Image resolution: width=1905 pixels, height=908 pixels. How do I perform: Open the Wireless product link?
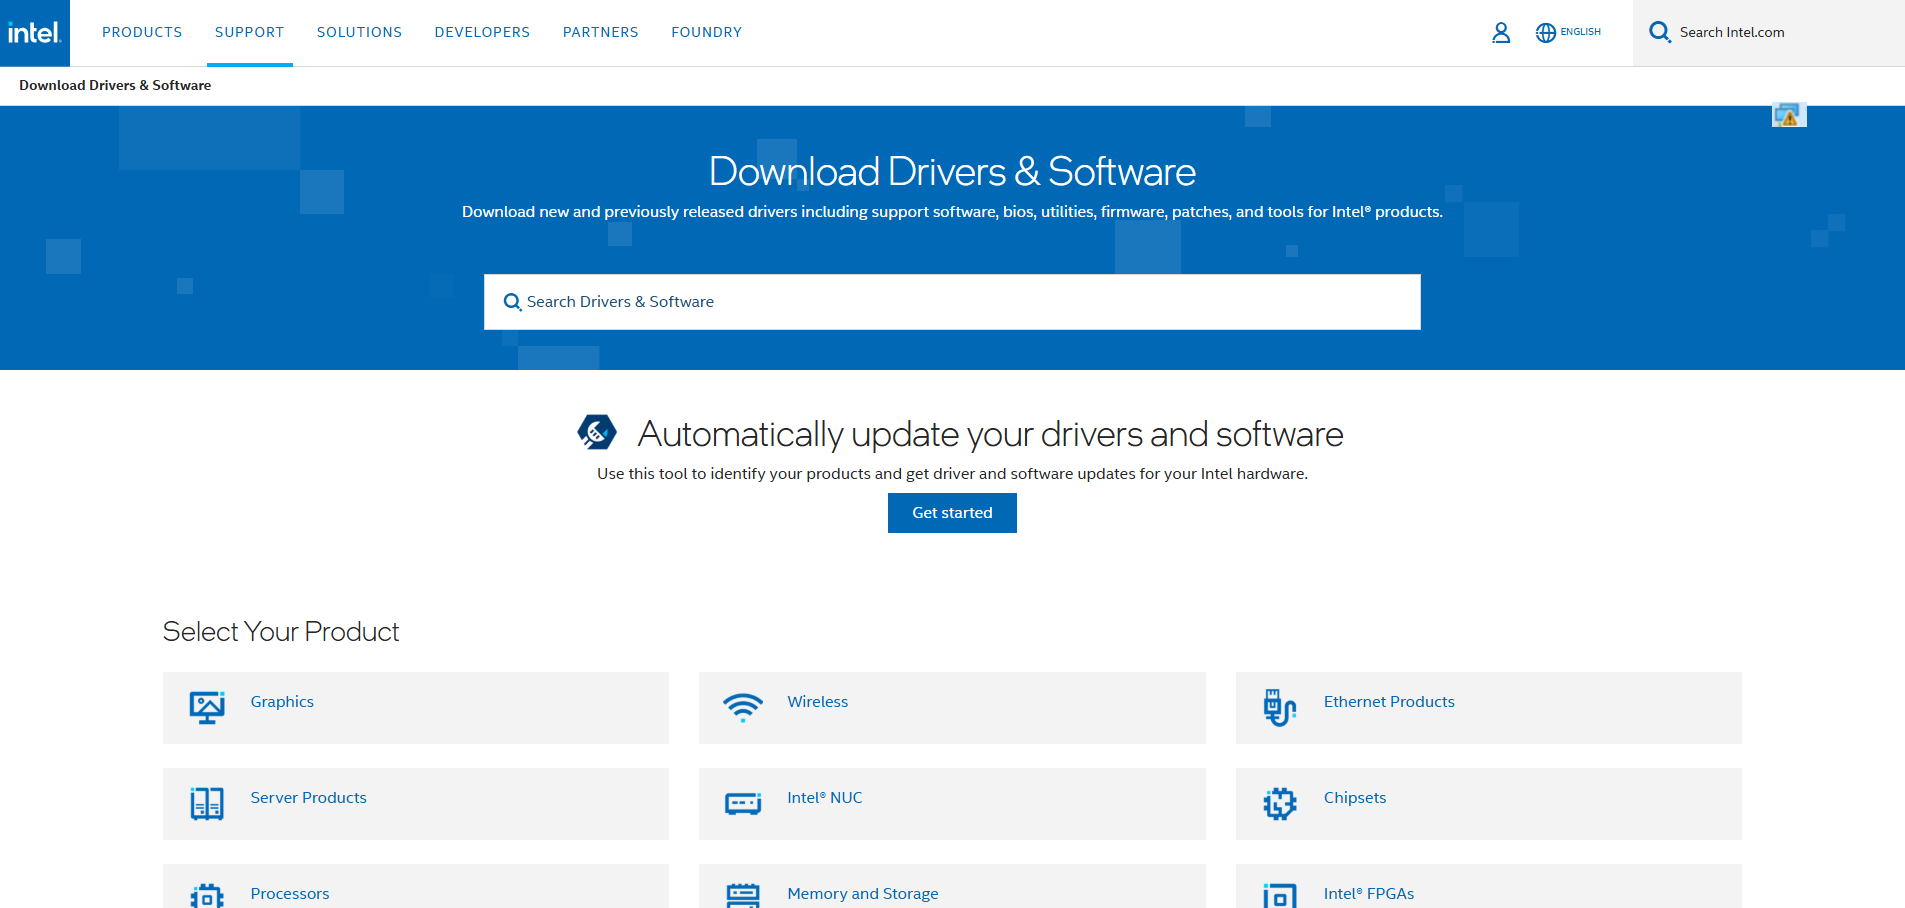[x=817, y=702]
